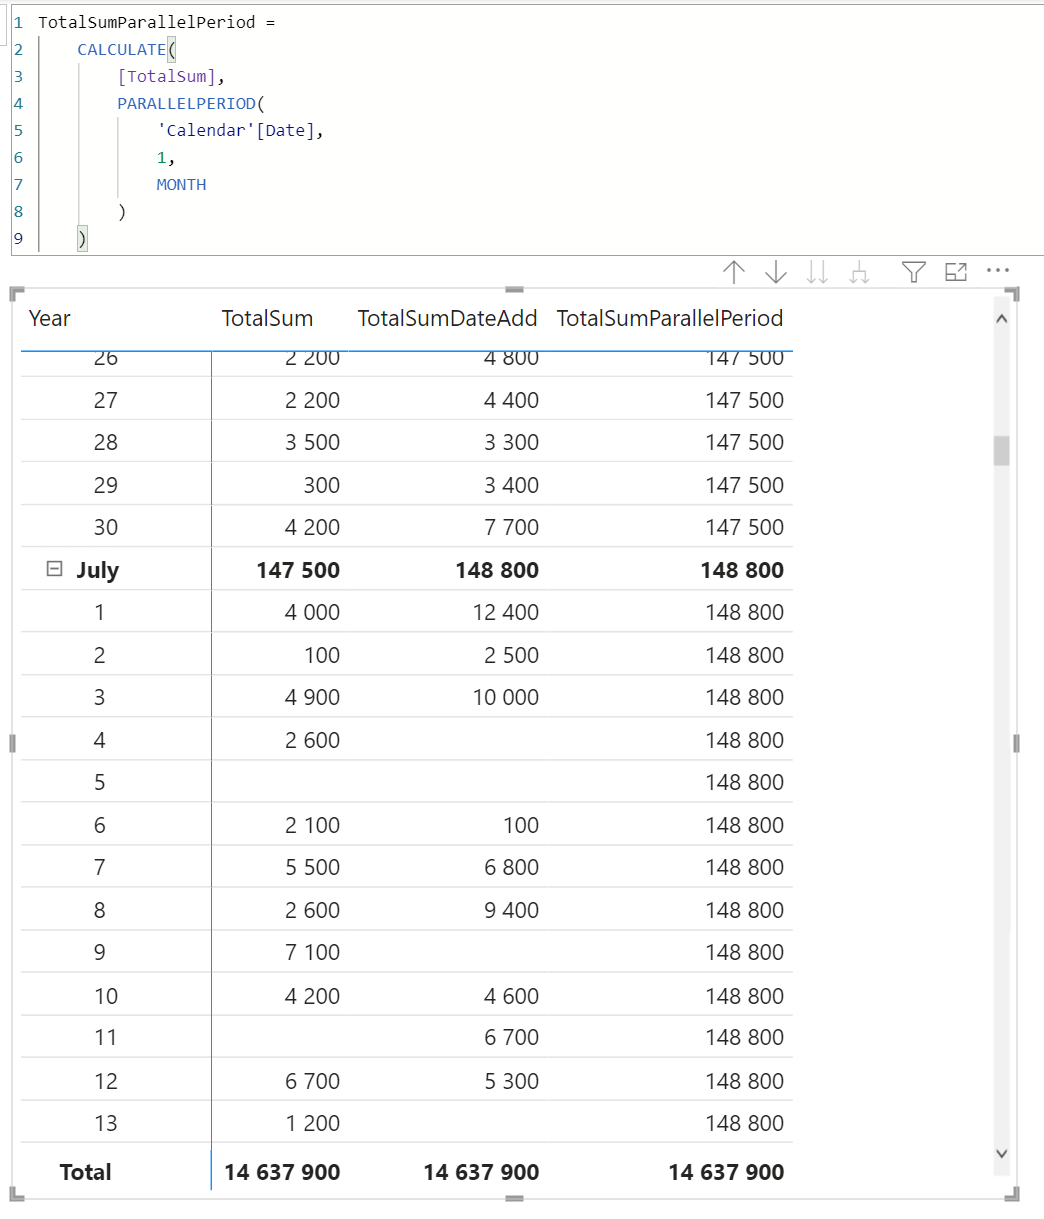Click the CALCULATE function in formula
1044x1219 pixels.
pyautogui.click(x=121, y=49)
